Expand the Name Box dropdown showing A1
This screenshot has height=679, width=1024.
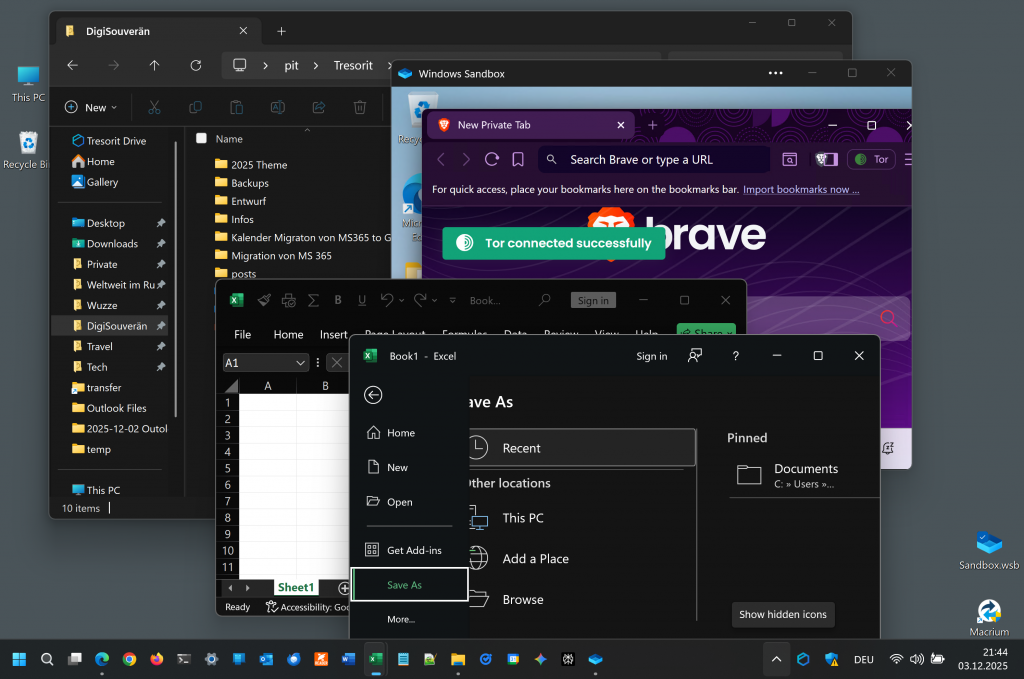pyautogui.click(x=300, y=363)
